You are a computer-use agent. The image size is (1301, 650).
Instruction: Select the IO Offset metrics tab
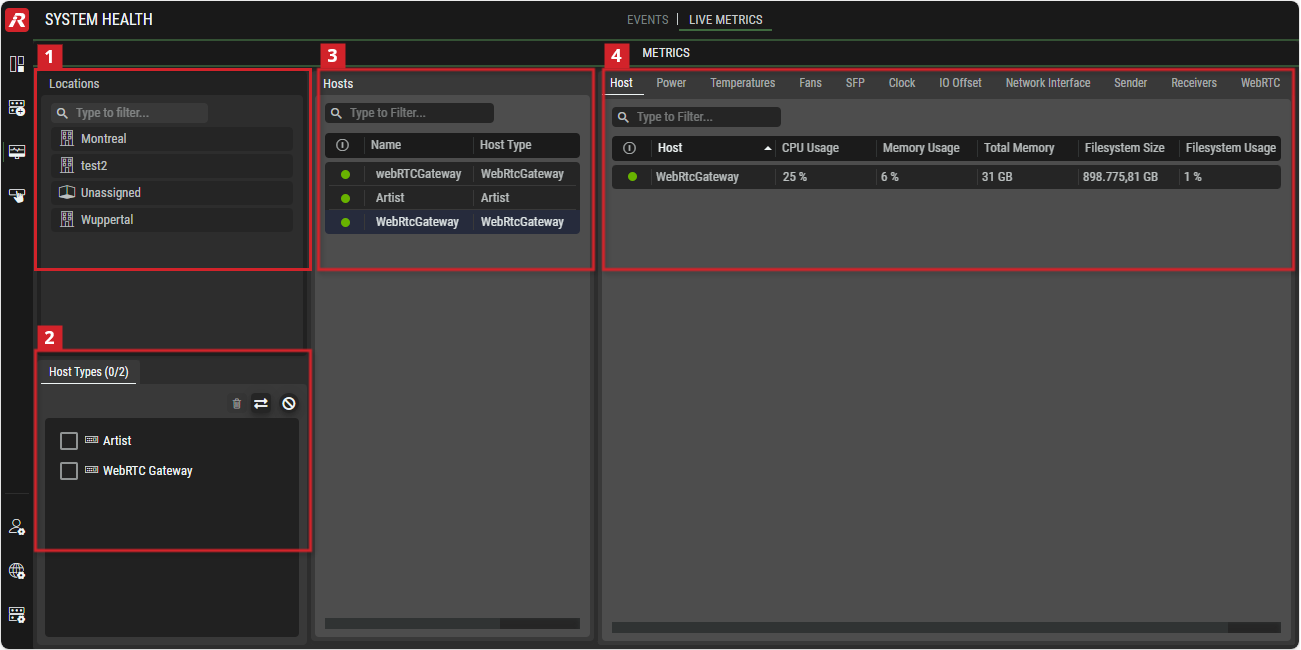(x=960, y=83)
